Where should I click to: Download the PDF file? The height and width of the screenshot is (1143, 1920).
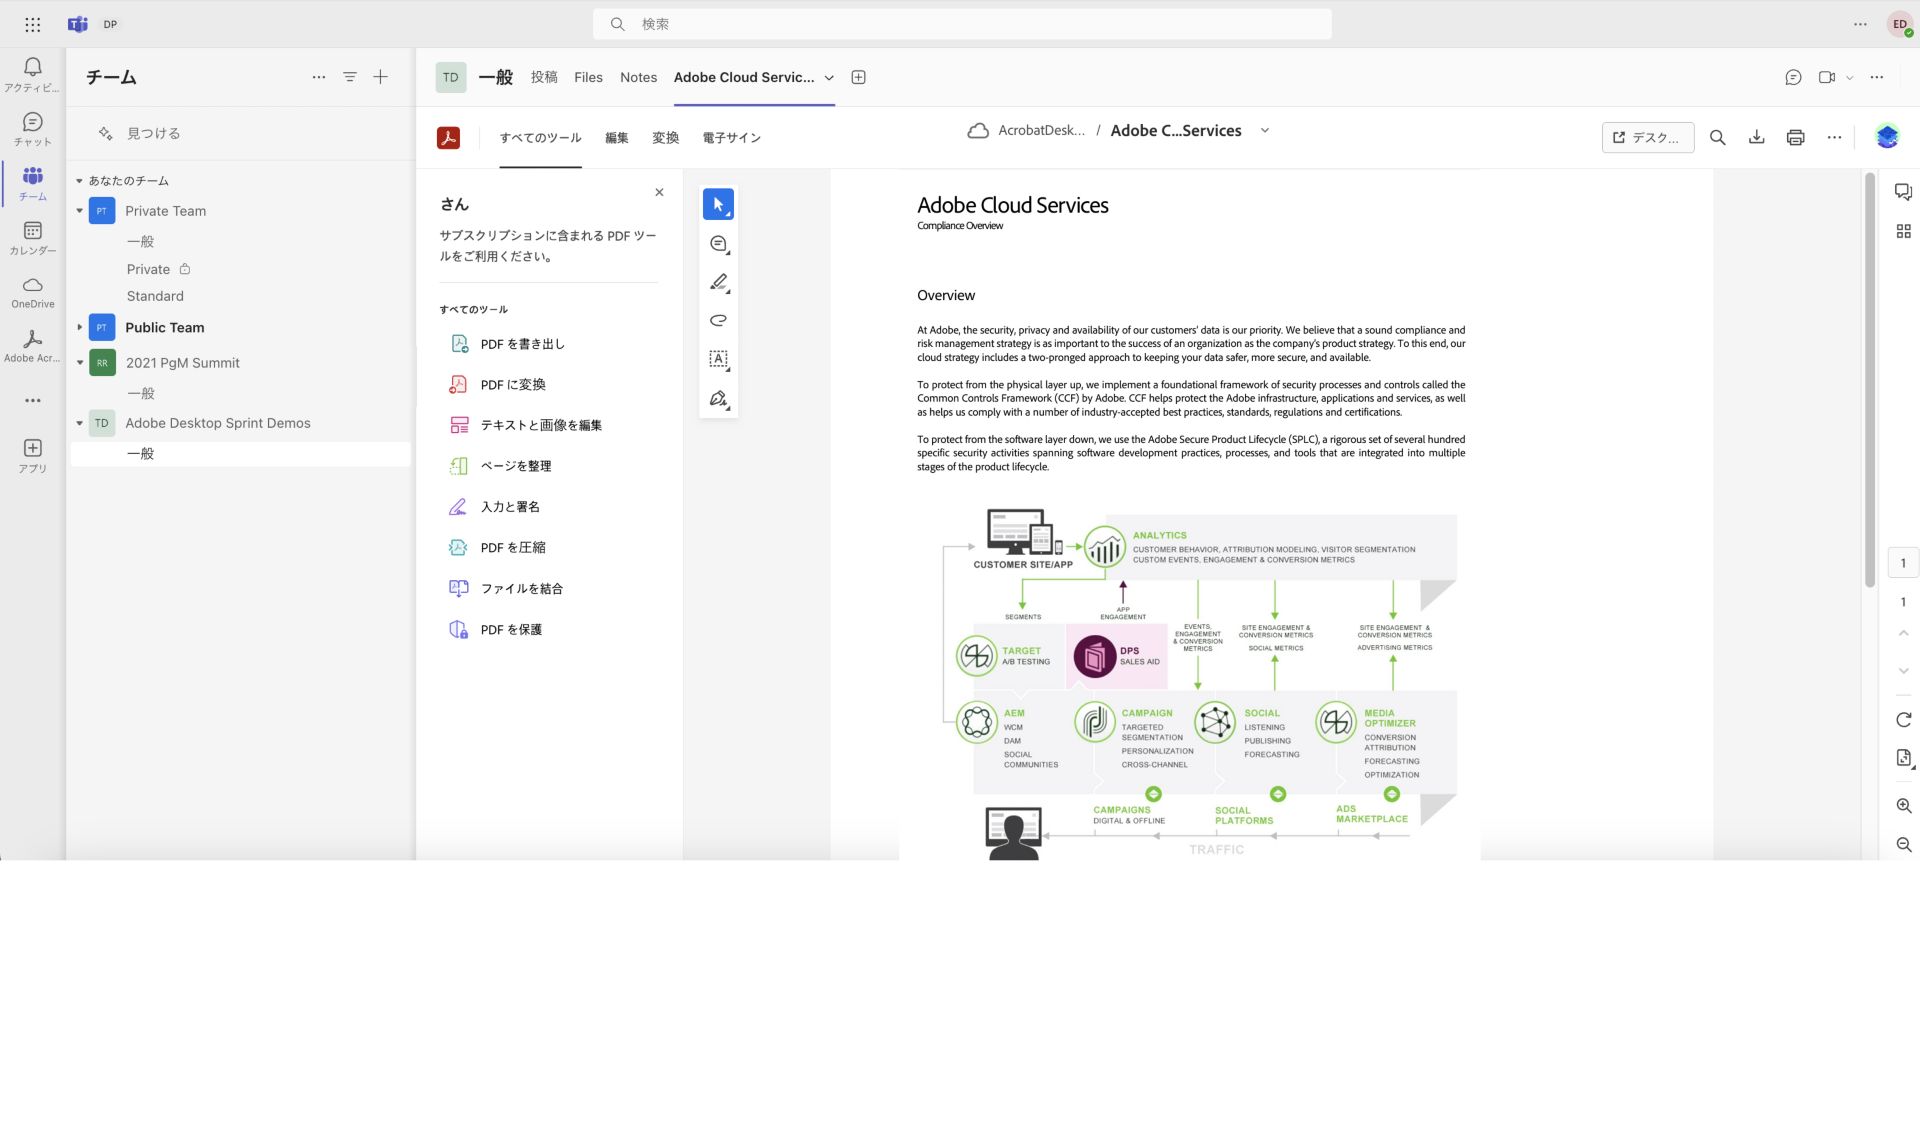(x=1756, y=138)
